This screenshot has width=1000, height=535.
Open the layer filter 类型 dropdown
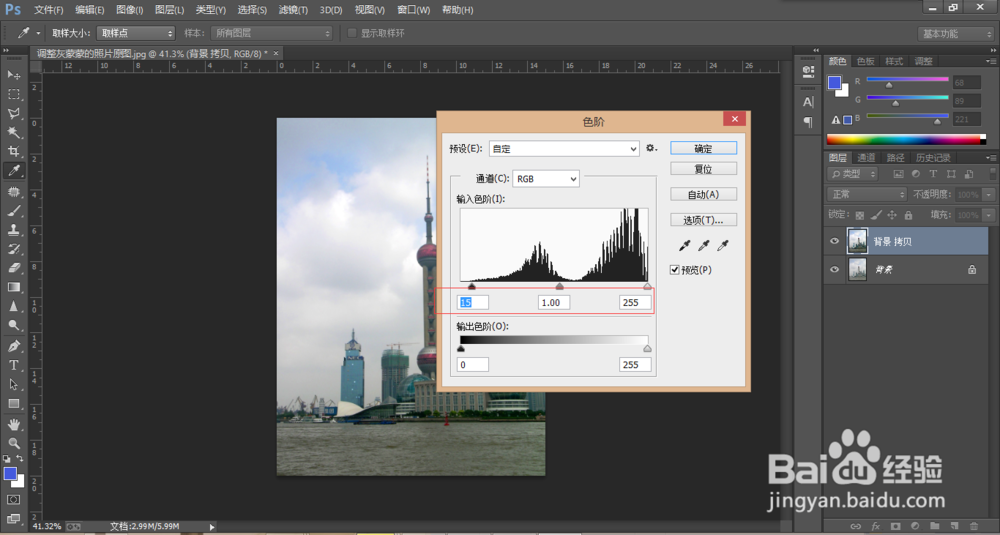click(852, 173)
